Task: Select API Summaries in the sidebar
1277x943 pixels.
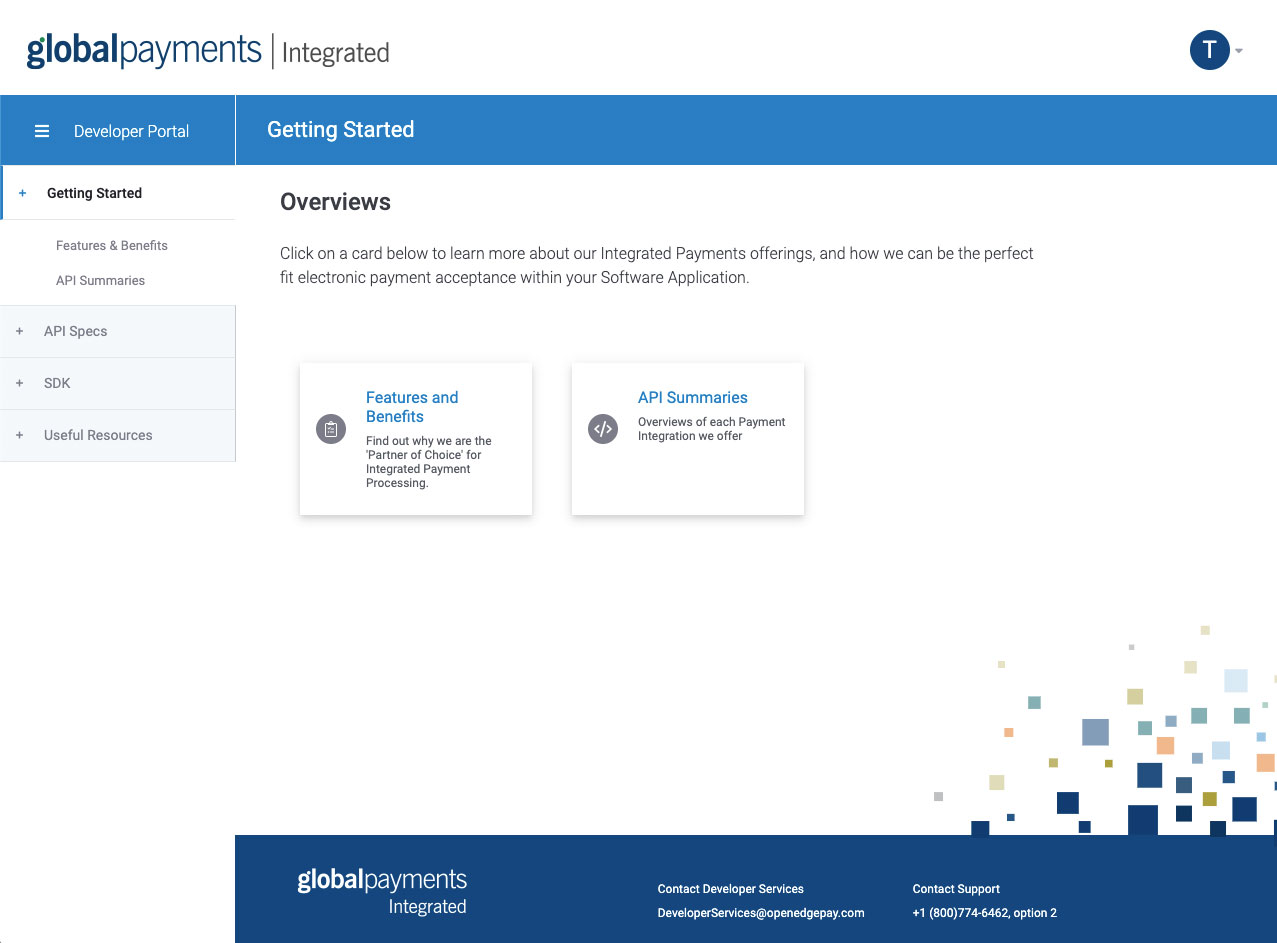Action: [100, 280]
